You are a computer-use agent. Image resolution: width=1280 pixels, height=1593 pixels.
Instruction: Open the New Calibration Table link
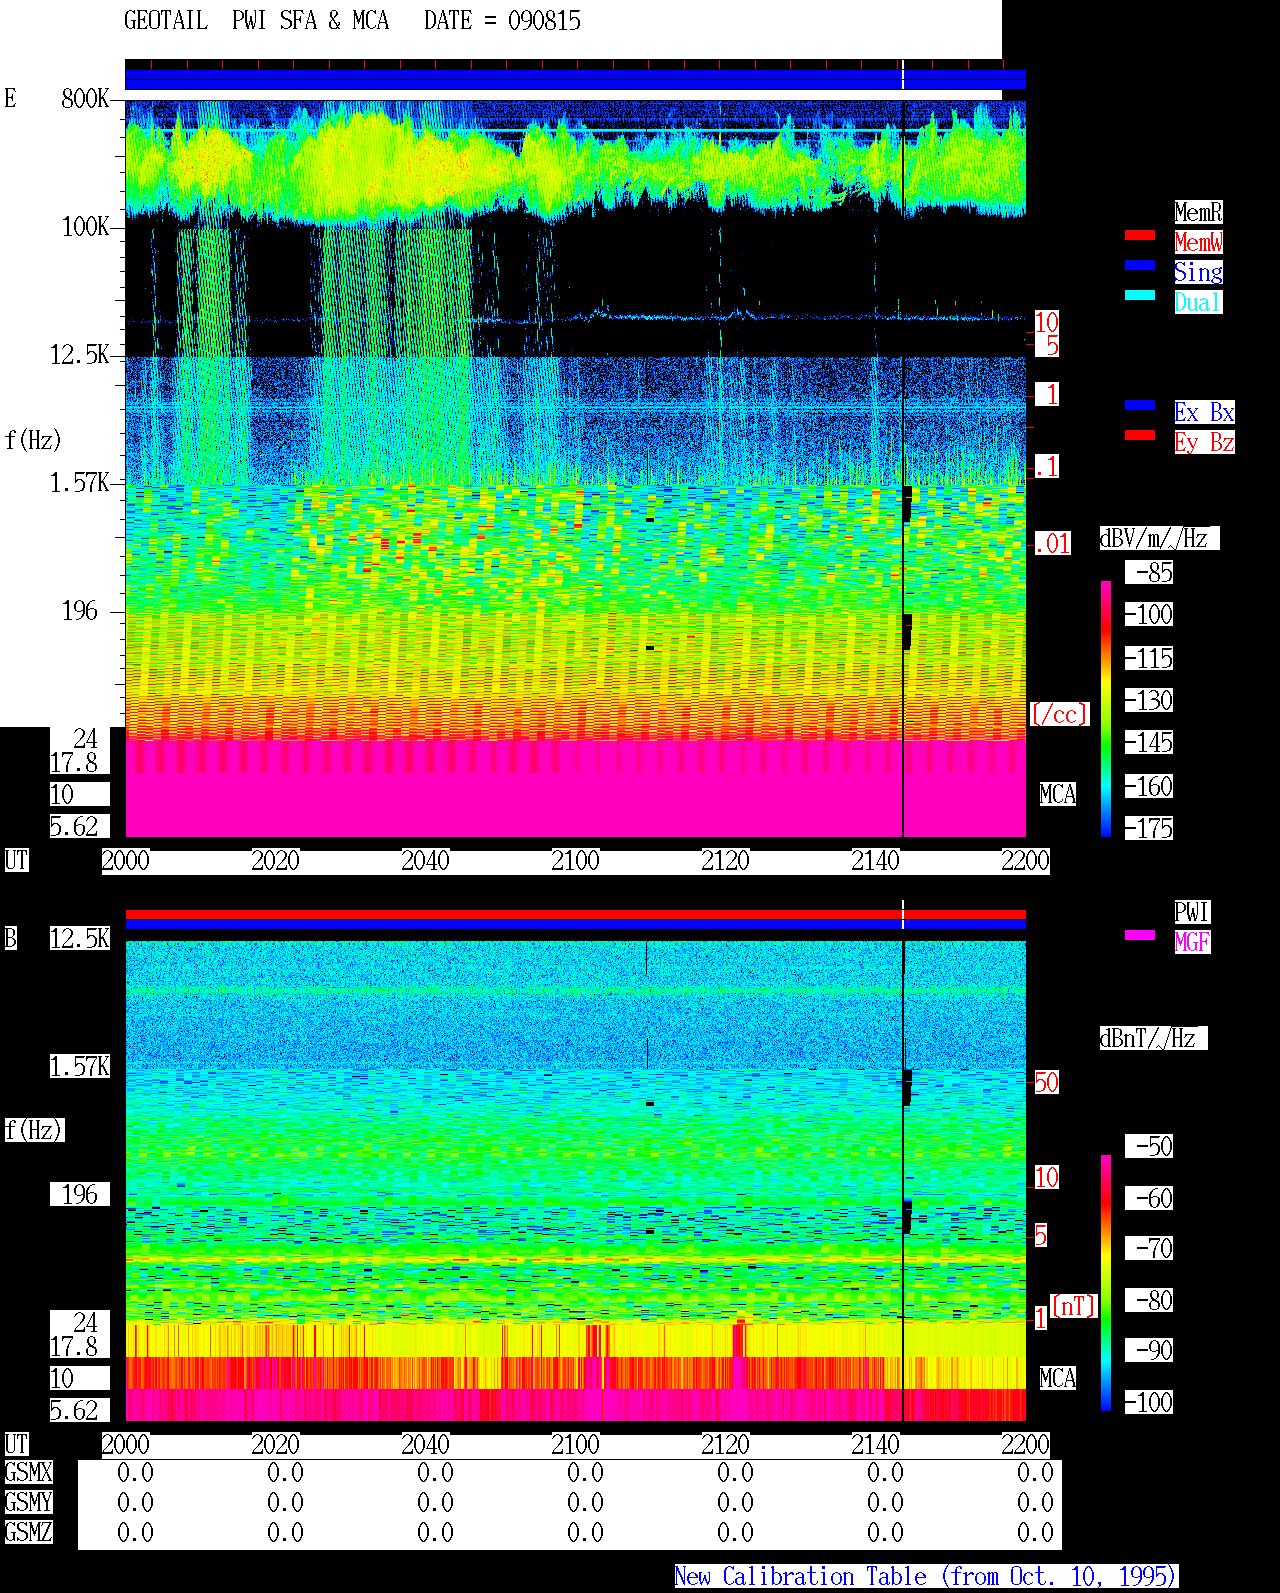[926, 1576]
